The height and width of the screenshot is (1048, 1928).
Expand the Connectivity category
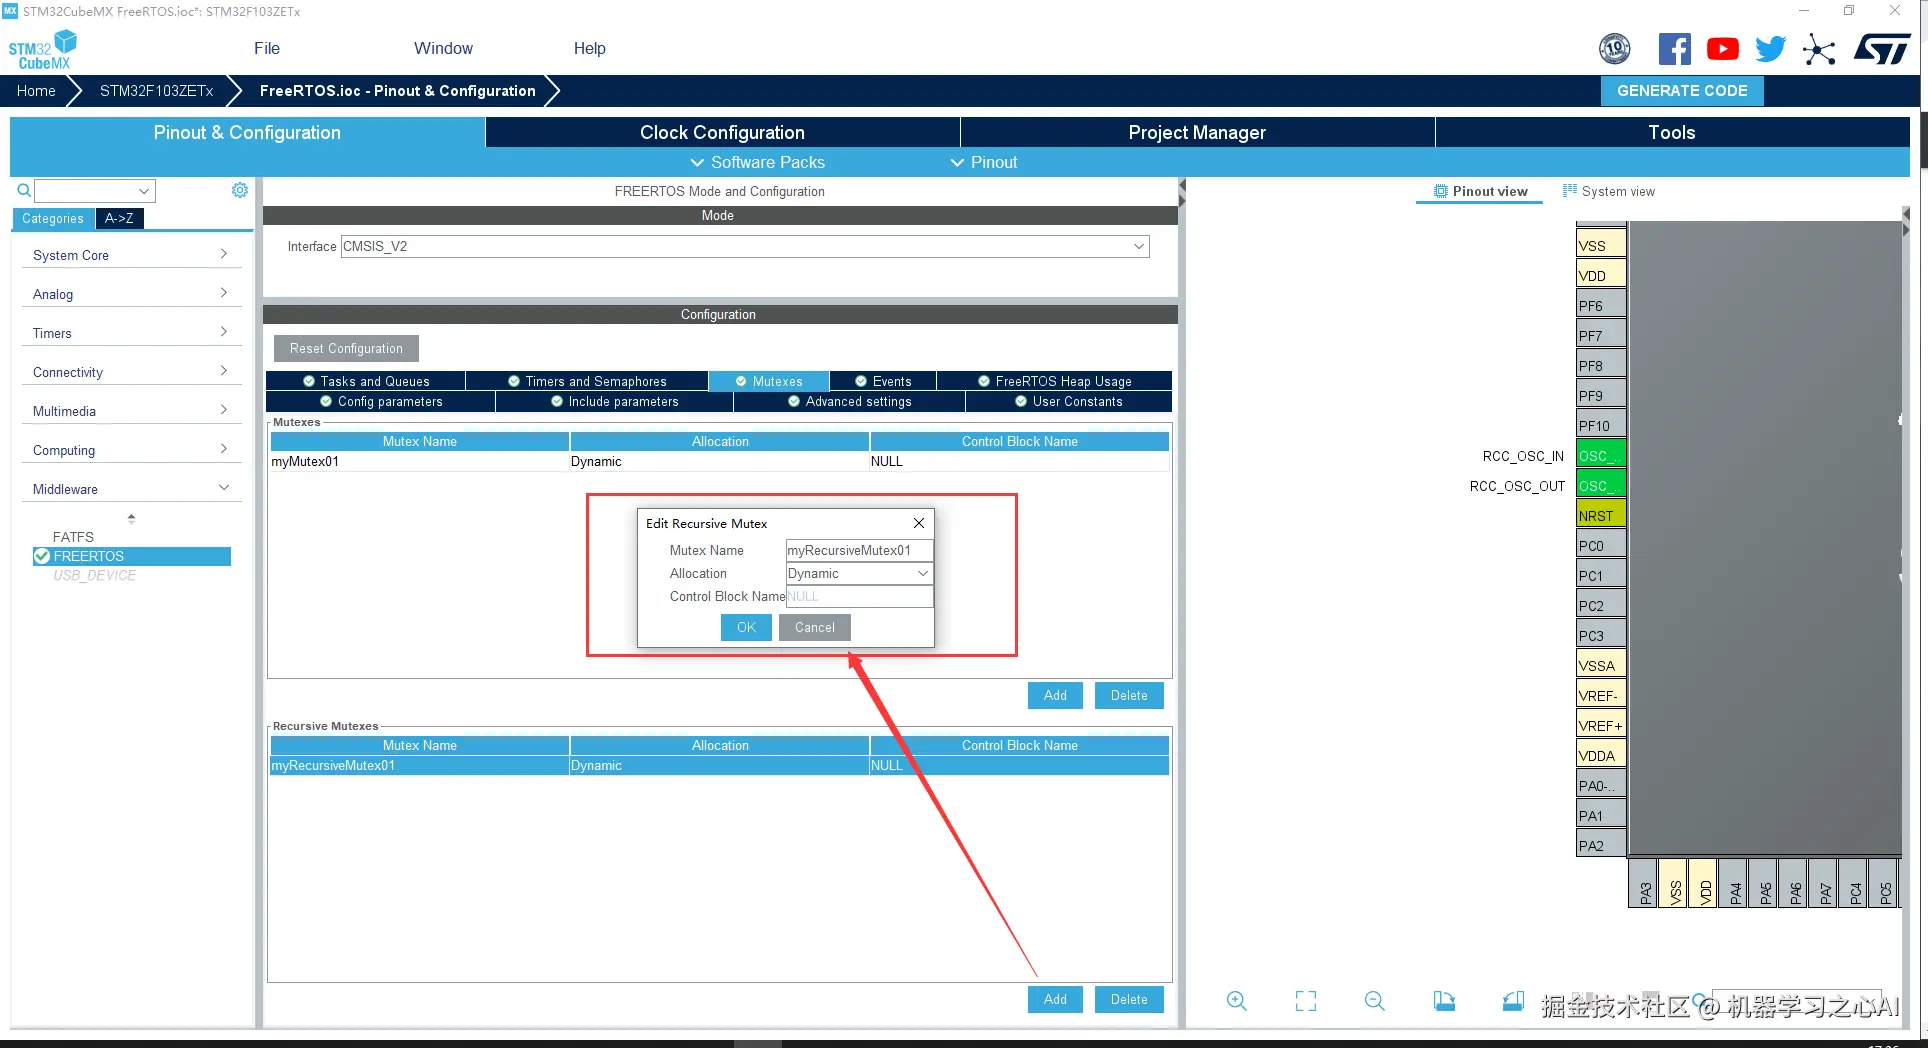click(x=131, y=372)
